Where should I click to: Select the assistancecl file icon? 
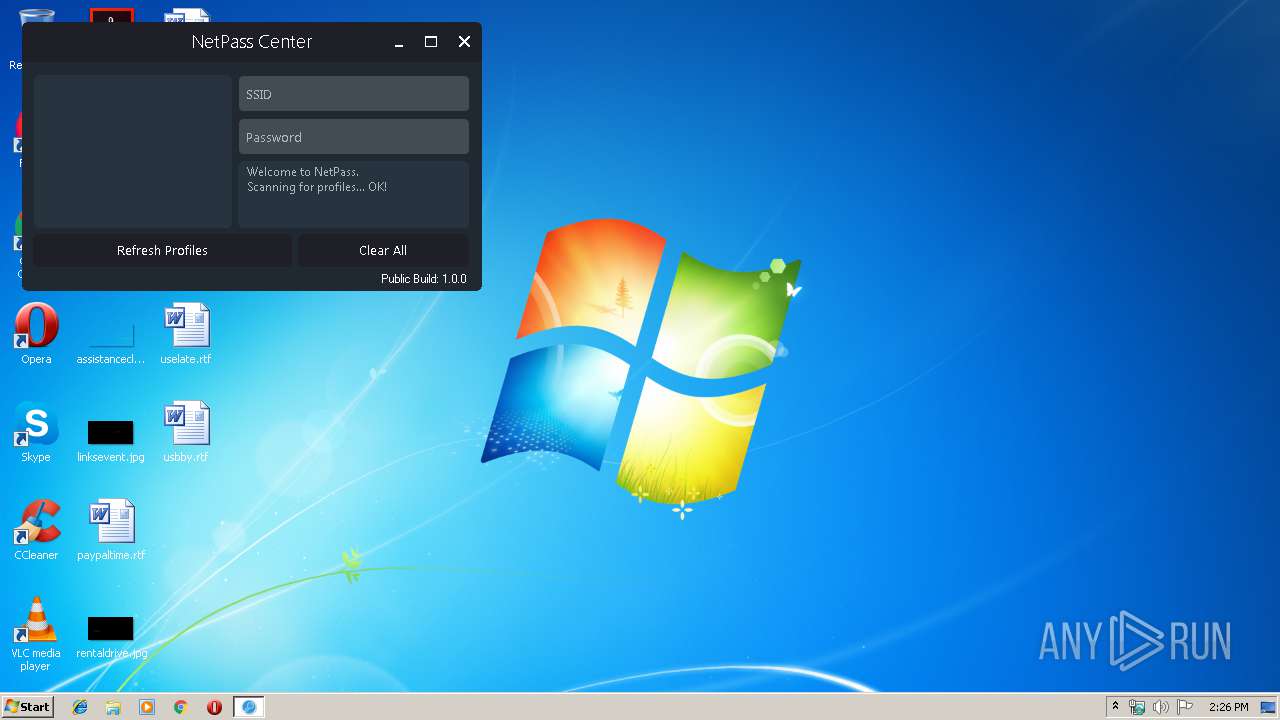111,340
